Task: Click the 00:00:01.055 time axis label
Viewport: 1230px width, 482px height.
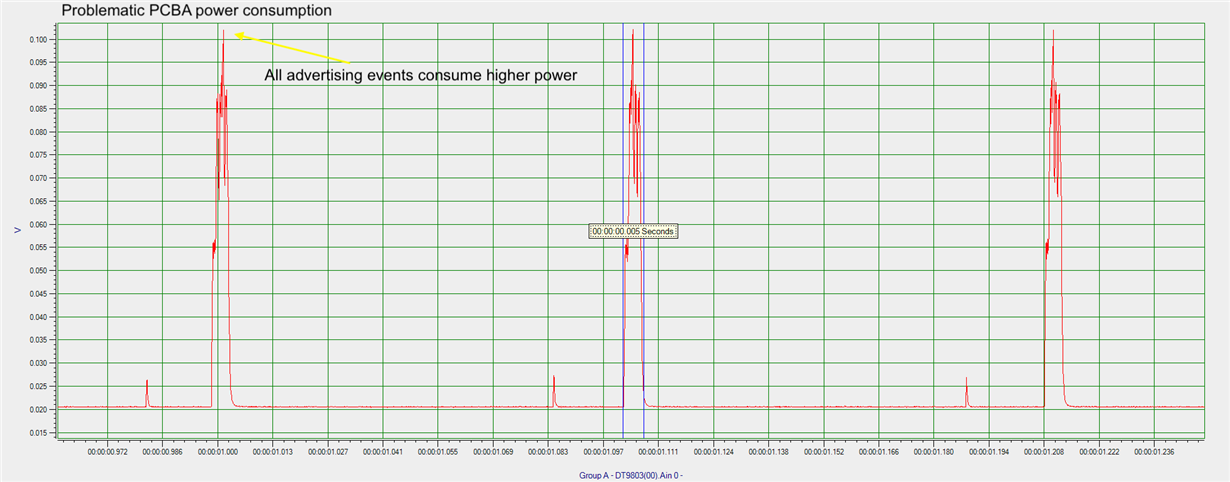Action: tap(438, 452)
